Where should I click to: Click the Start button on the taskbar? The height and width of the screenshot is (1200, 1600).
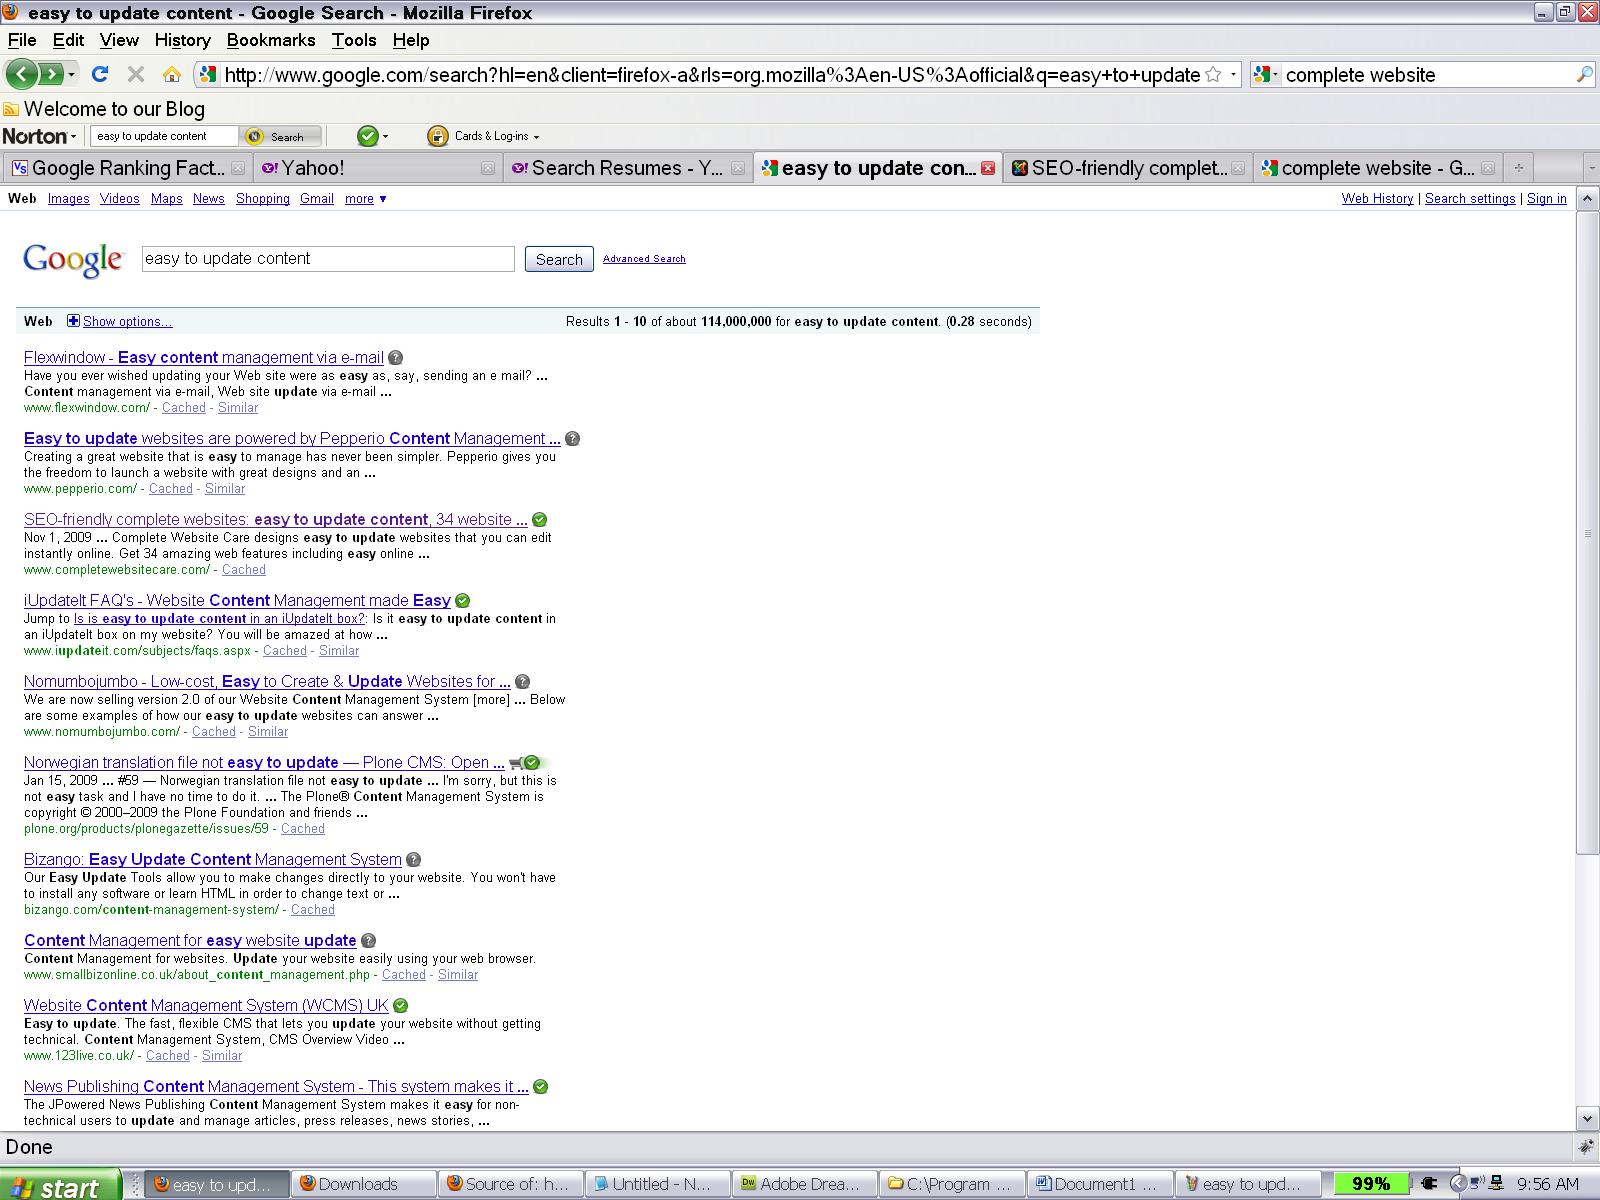pos(60,1185)
